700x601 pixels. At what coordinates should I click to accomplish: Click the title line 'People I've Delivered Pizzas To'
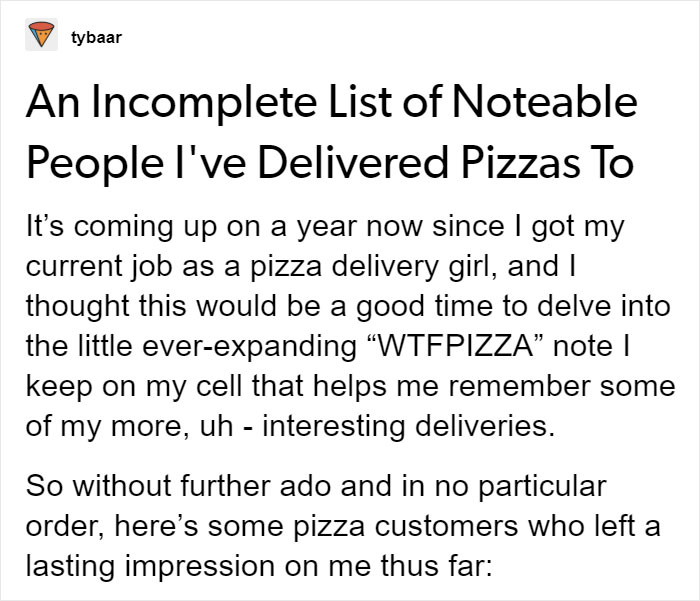click(330, 162)
